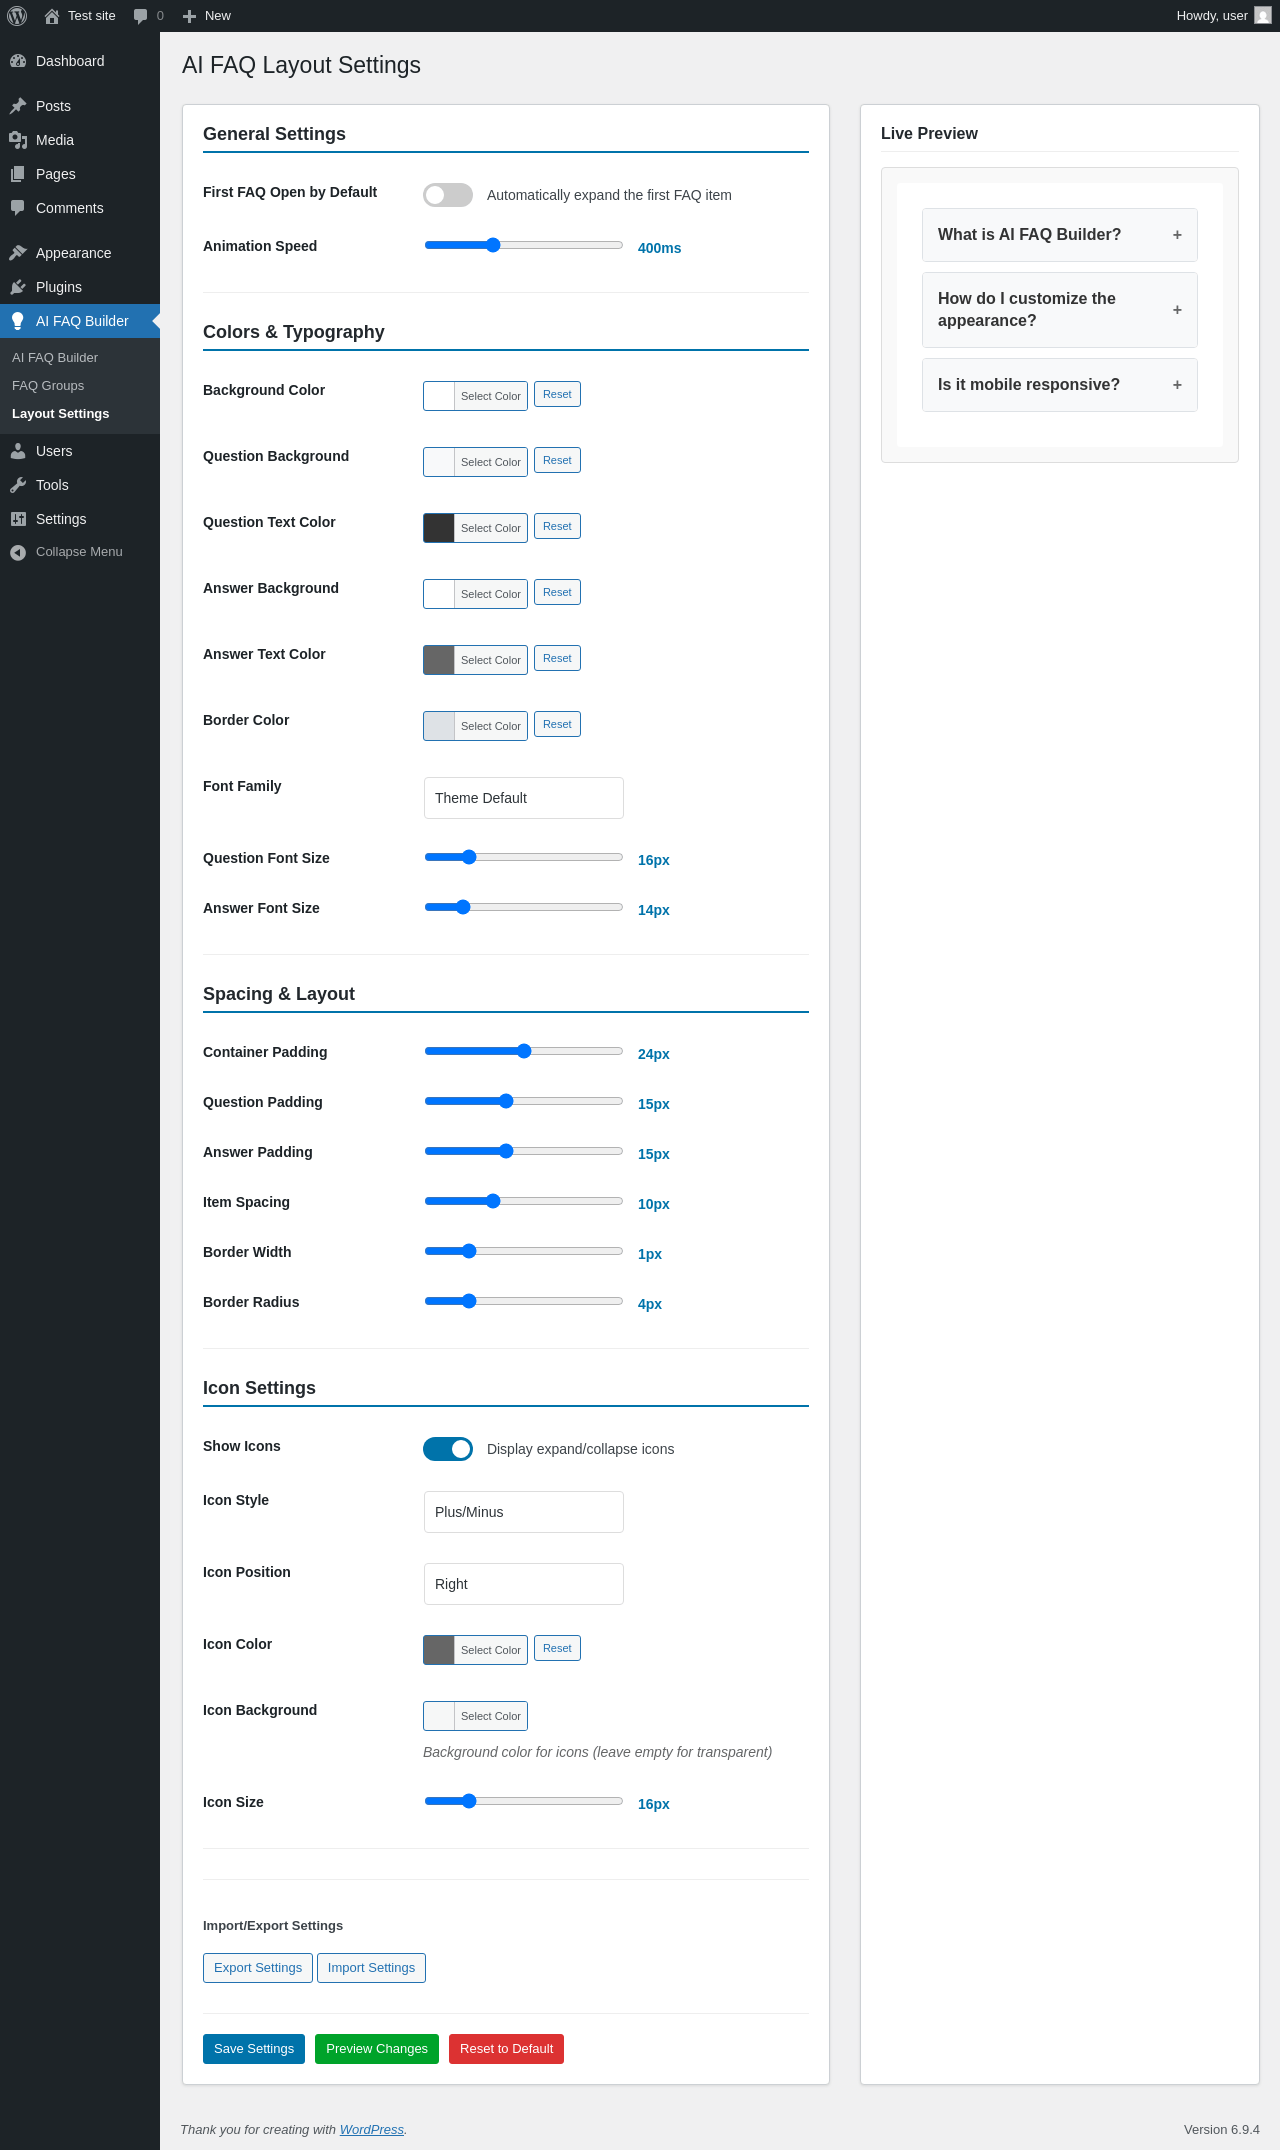
Task: Click the Collapse Menu arrow icon
Action: point(18,552)
